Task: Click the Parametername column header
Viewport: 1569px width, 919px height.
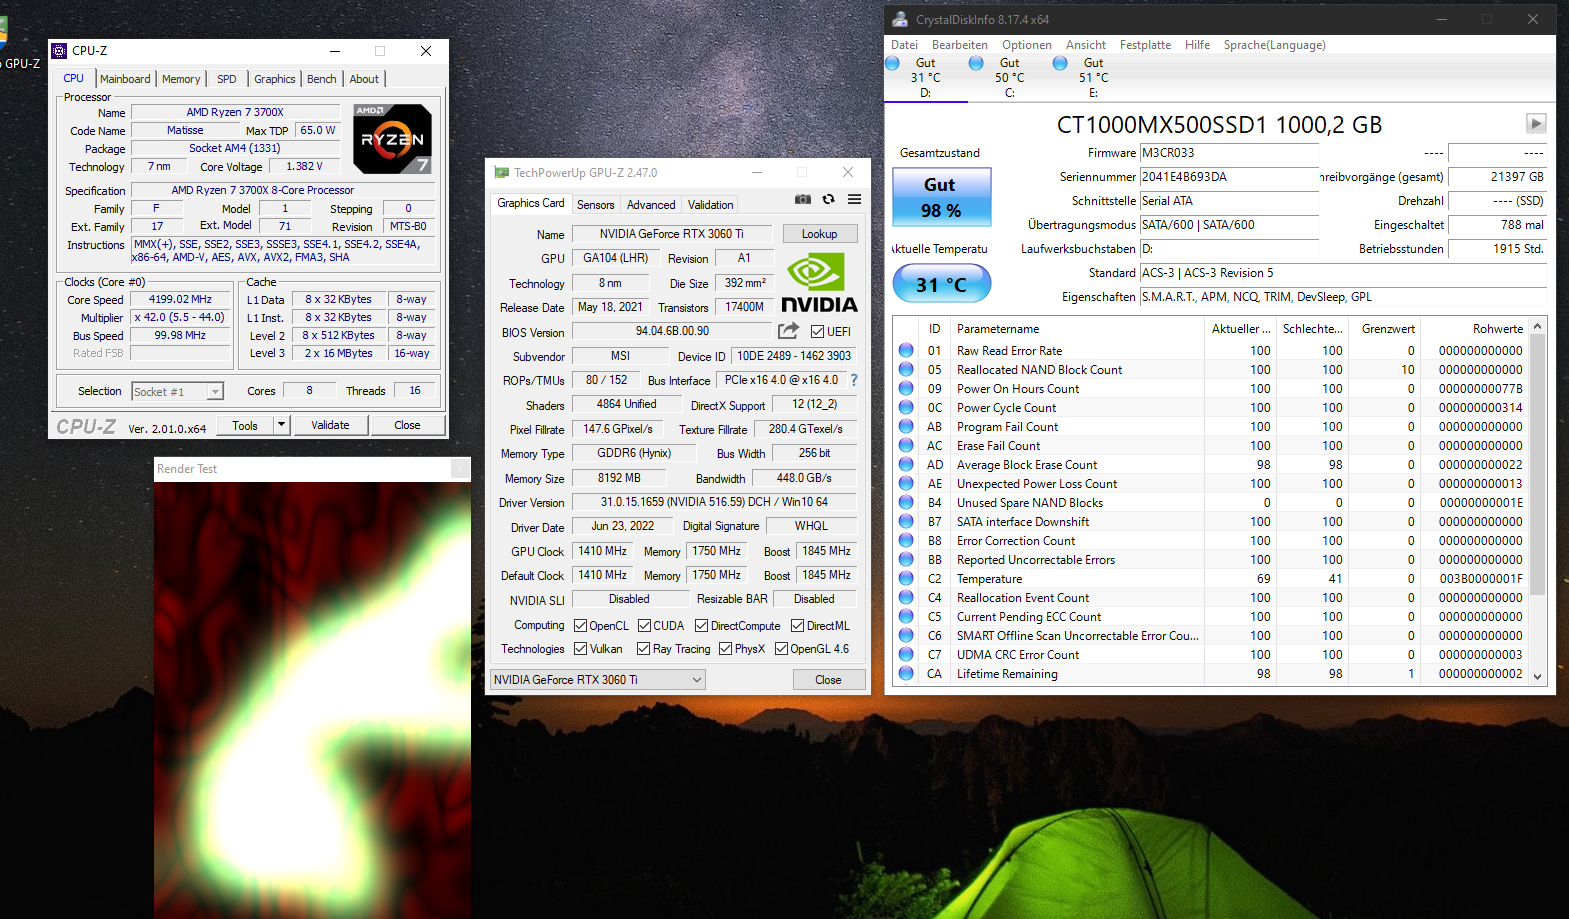Action: click(1076, 329)
